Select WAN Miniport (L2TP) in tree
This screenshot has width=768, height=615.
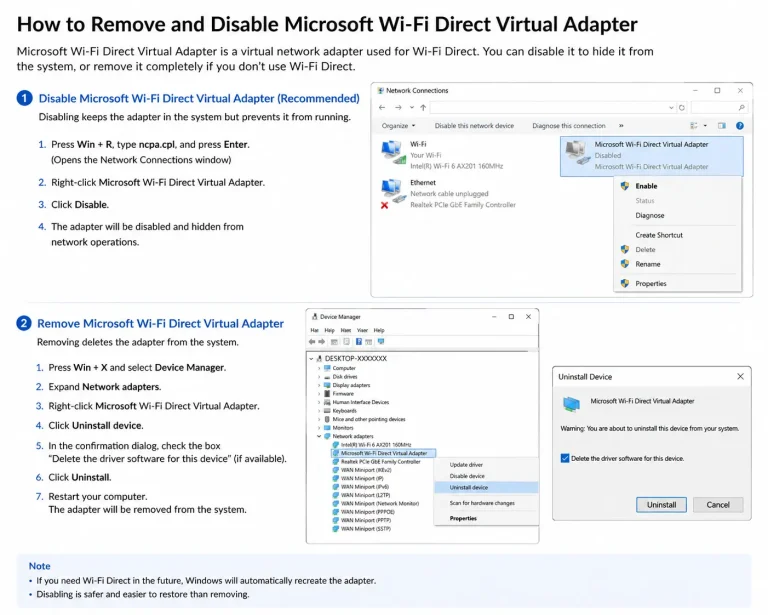point(365,495)
